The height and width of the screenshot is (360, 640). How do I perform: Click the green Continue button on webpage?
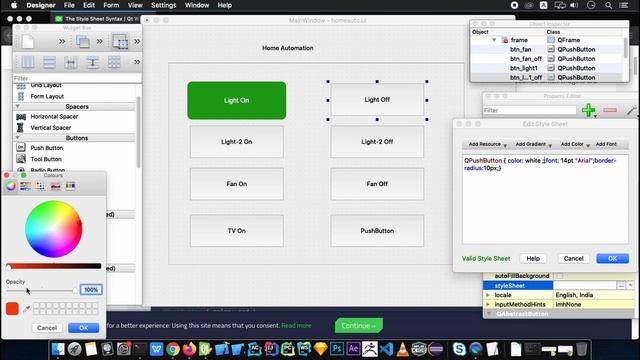[358, 326]
